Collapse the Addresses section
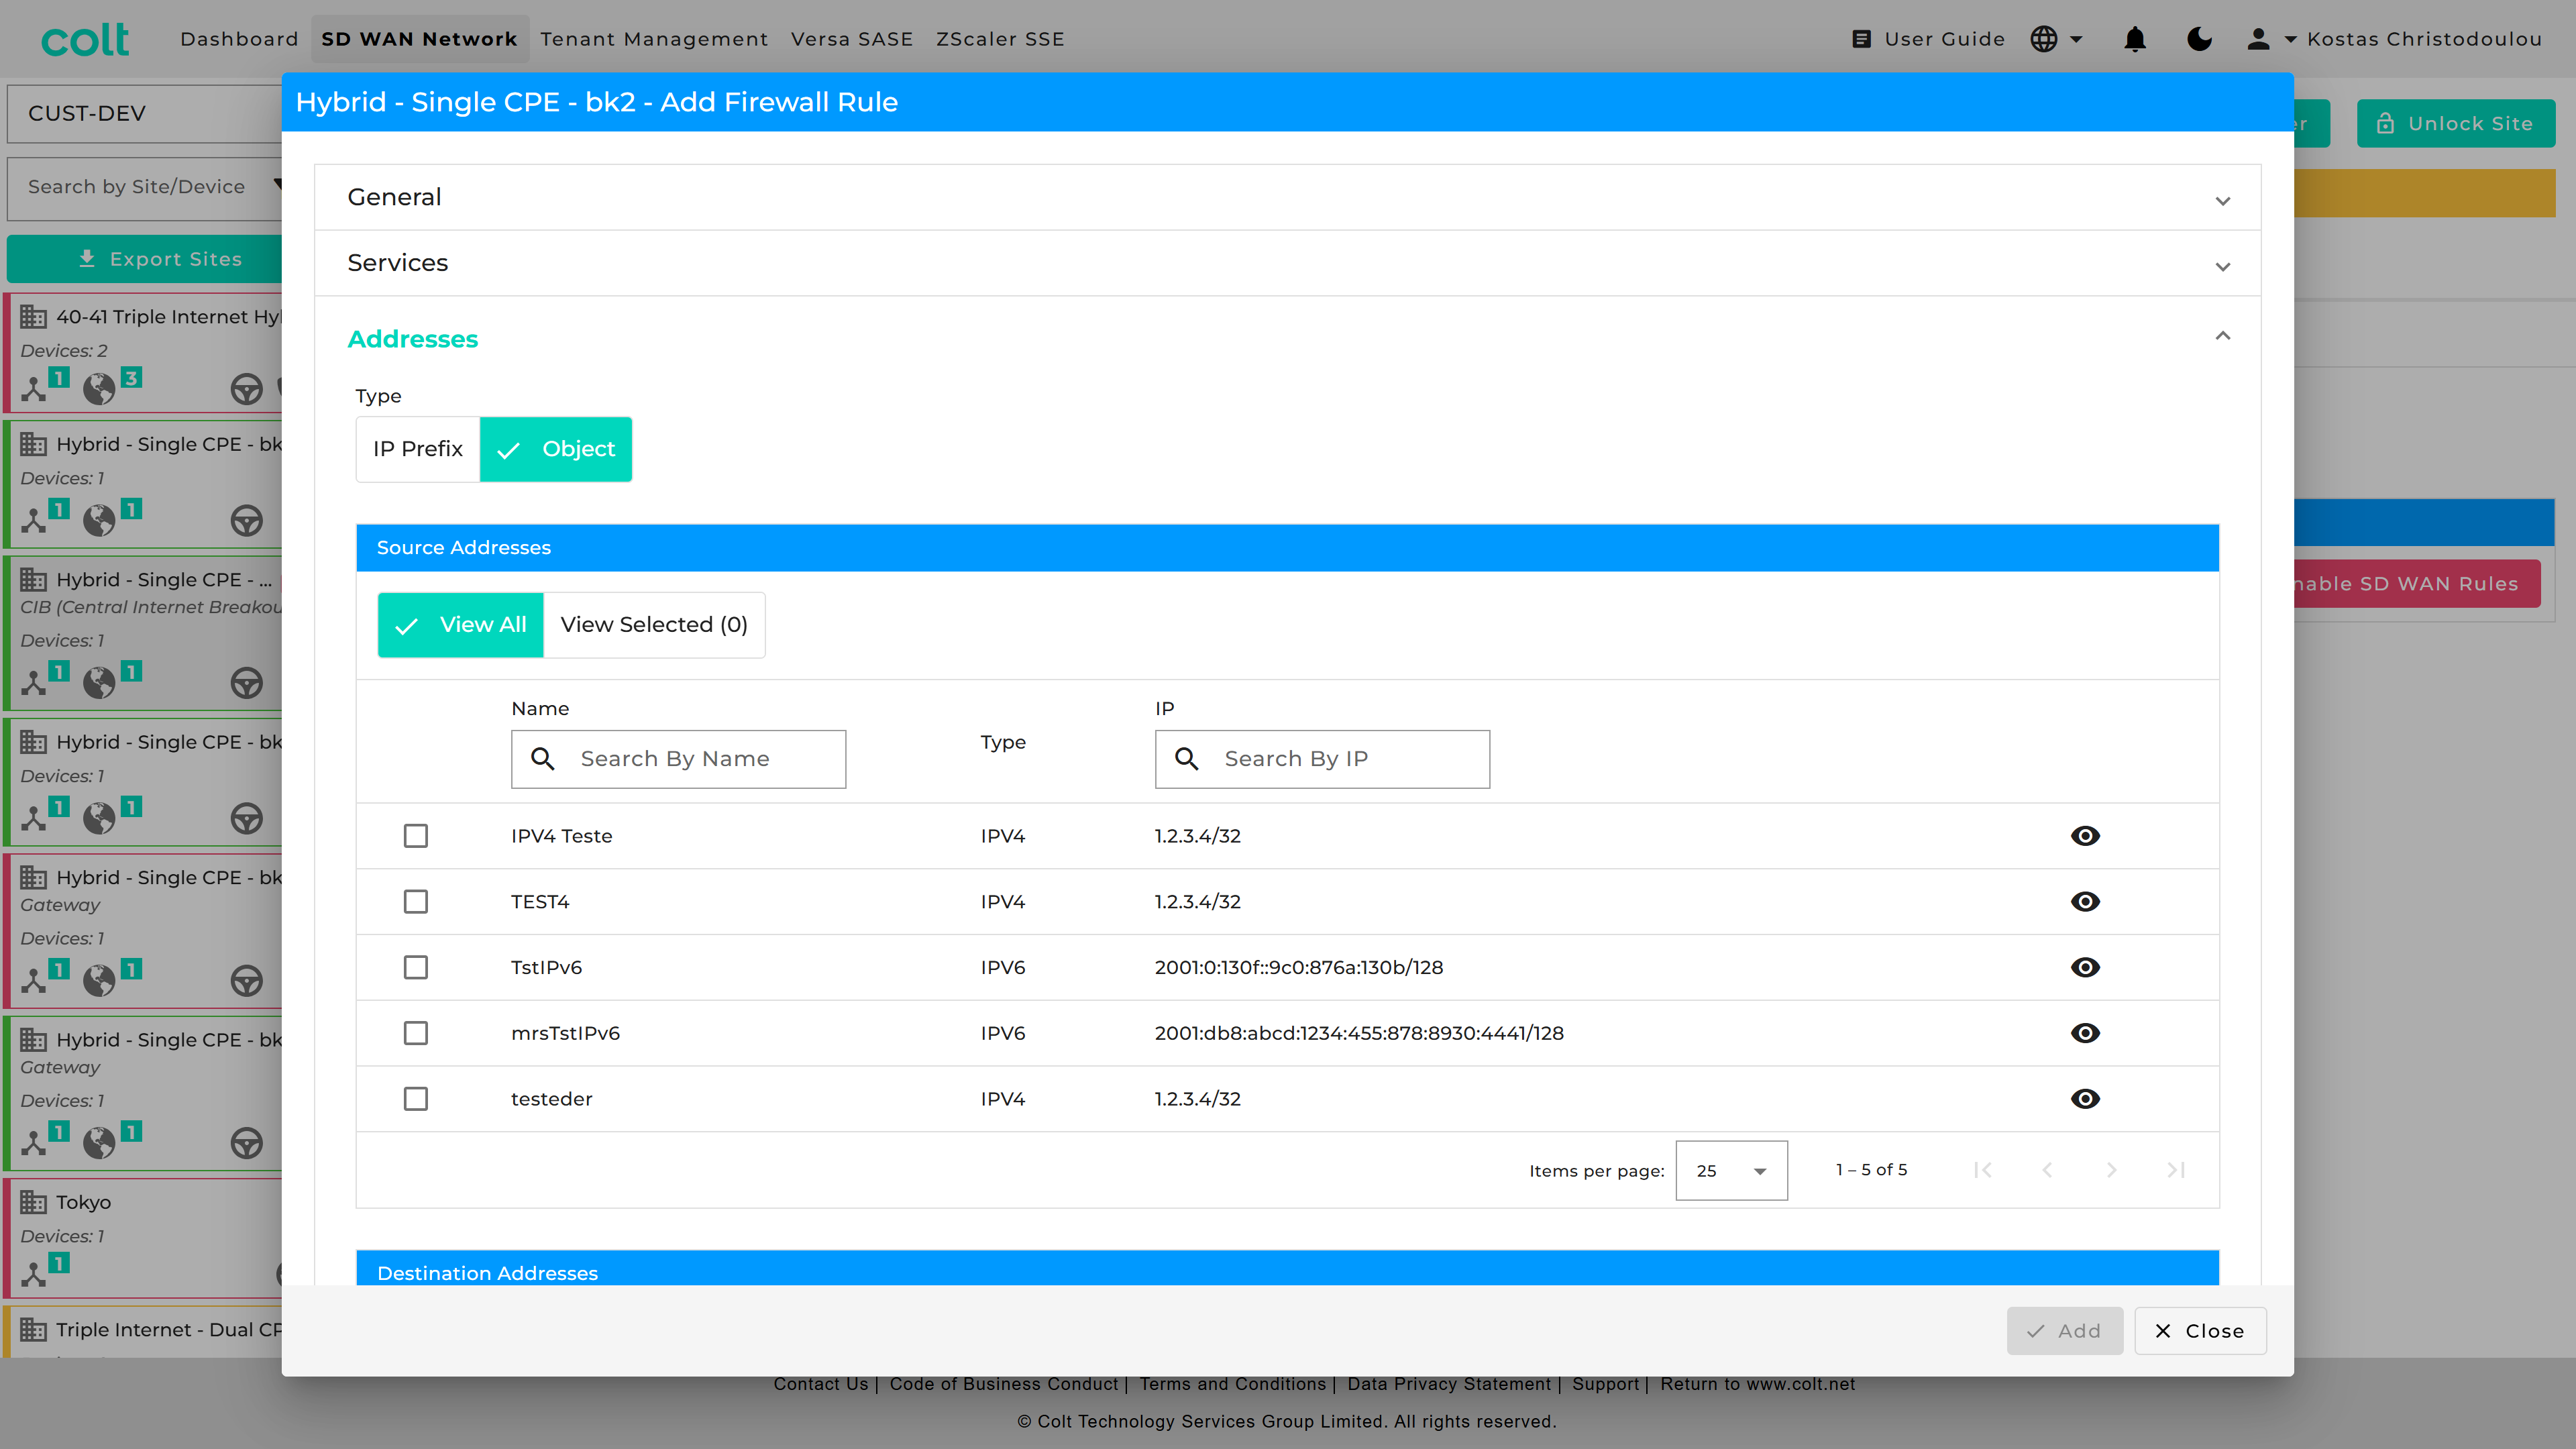 [x=2222, y=337]
